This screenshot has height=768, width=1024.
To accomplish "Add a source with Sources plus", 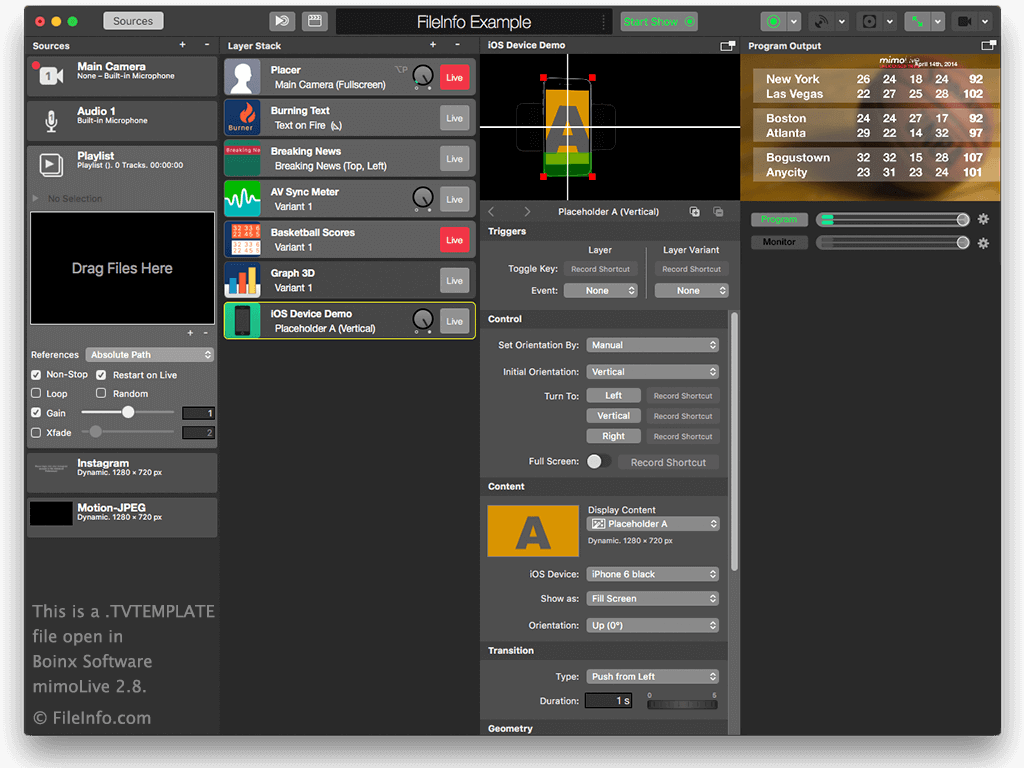I will coord(182,44).
